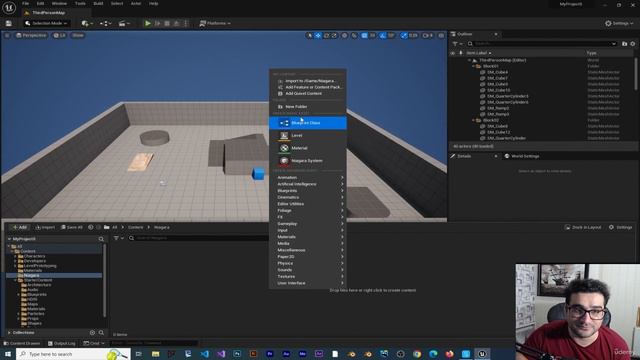Click the Content Browser asset search field
This screenshot has width=640, height=360.
(198, 238)
